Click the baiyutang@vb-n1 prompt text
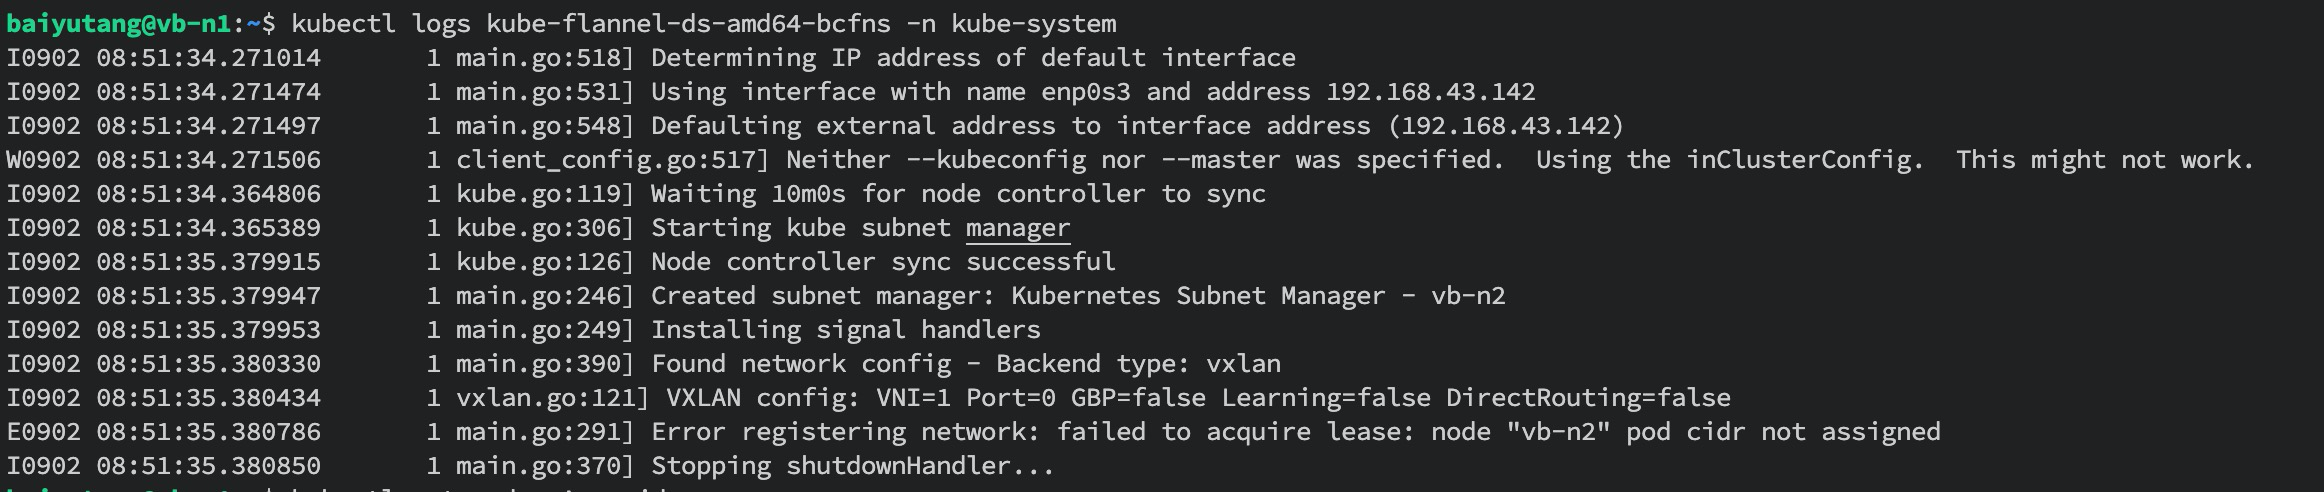The image size is (2324, 492). pyautogui.click(x=118, y=23)
